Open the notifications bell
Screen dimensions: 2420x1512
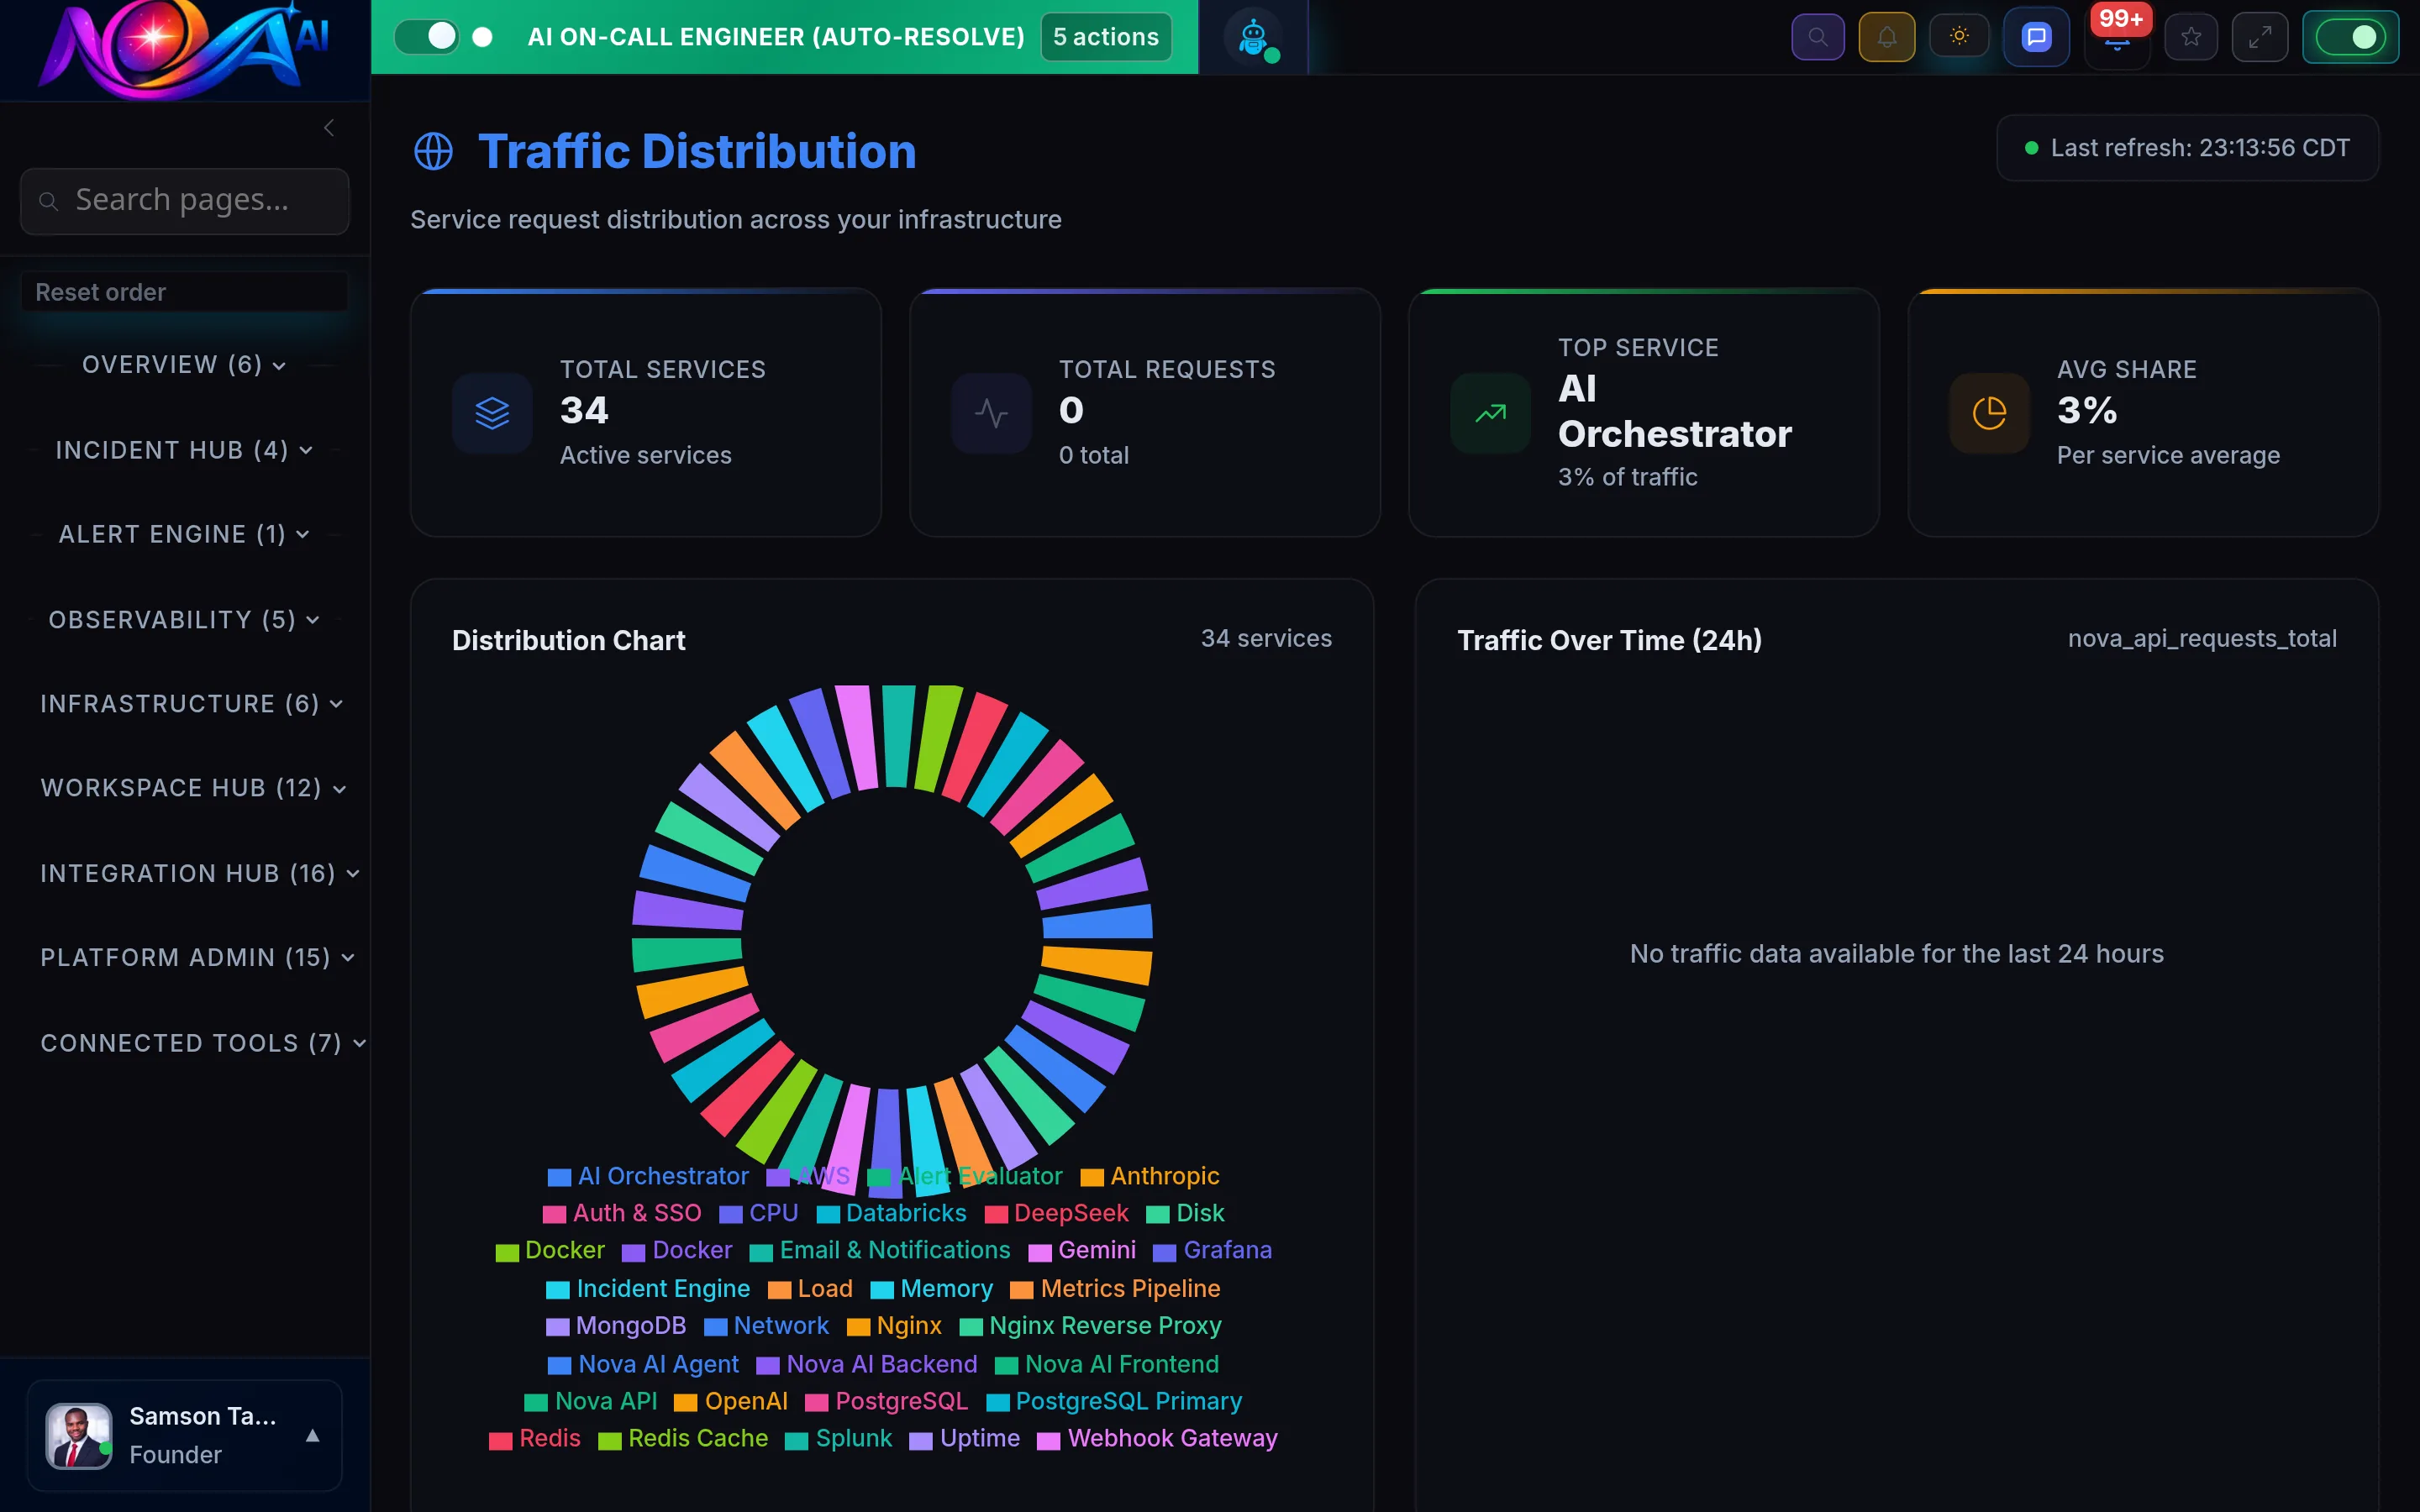1887,36
